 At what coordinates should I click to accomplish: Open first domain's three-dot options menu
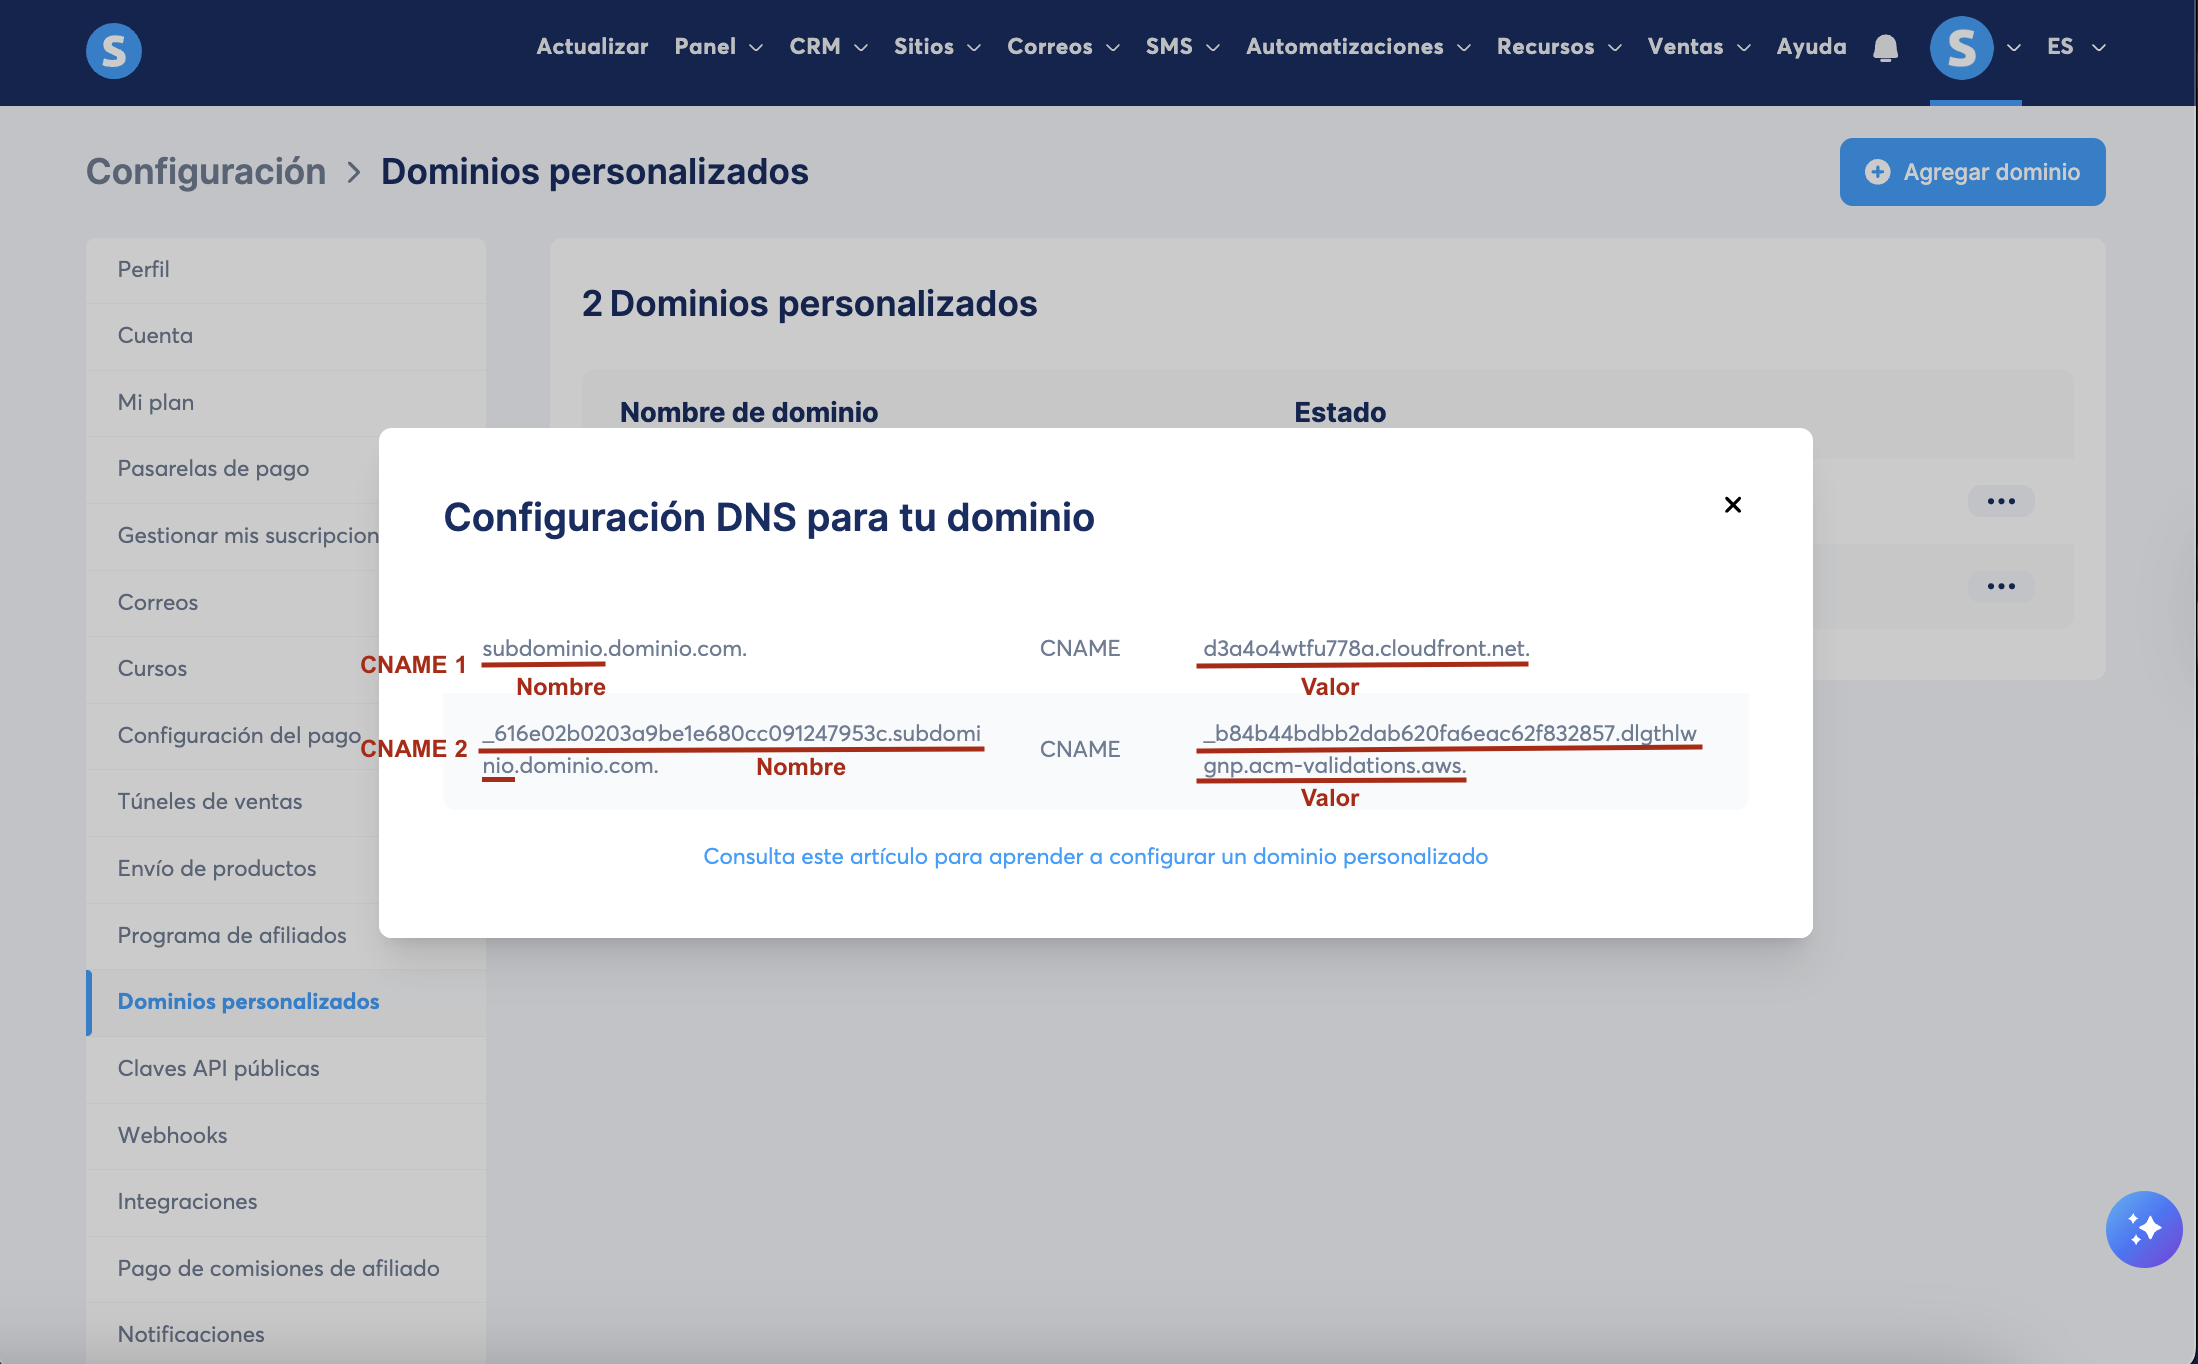(x=2001, y=501)
